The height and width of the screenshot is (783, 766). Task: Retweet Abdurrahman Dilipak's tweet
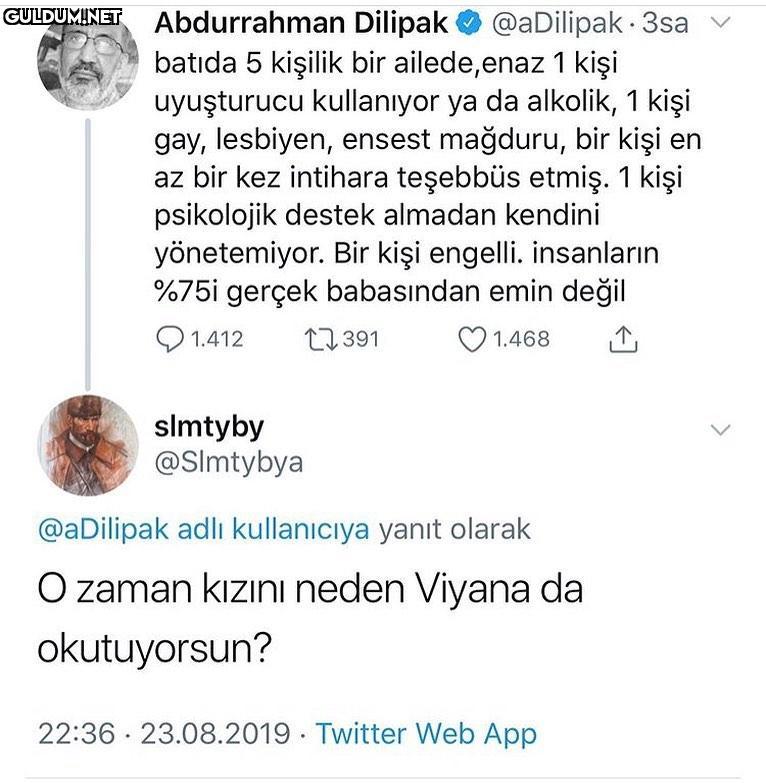click(x=318, y=340)
